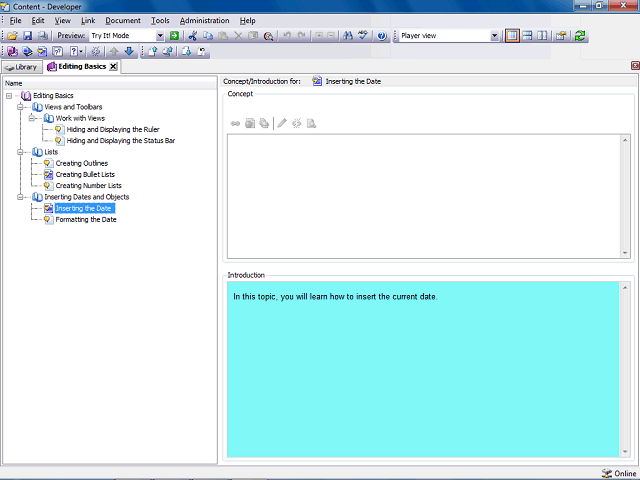Click the Check In document icon
The image size is (640, 480).
(x=152, y=51)
